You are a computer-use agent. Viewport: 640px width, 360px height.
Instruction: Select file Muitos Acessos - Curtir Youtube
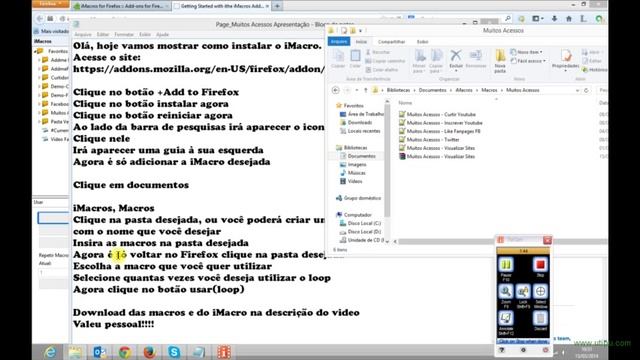pyautogui.click(x=438, y=115)
